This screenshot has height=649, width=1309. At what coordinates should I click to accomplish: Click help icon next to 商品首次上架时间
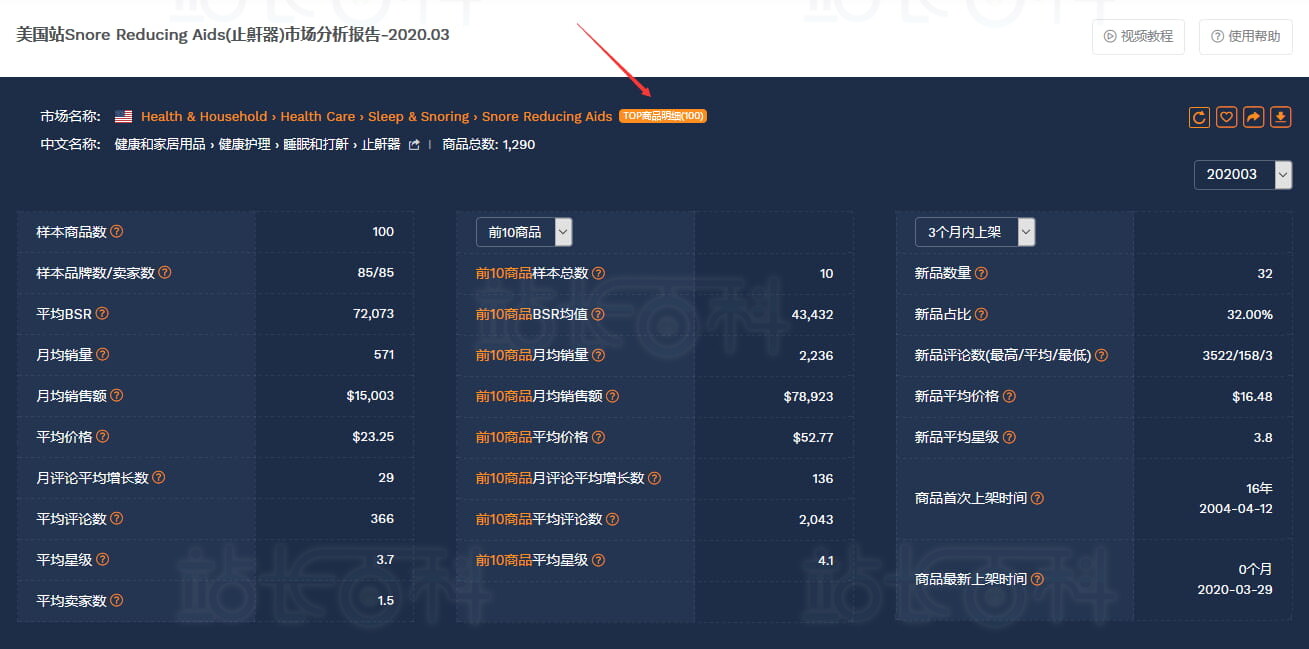[1037, 498]
